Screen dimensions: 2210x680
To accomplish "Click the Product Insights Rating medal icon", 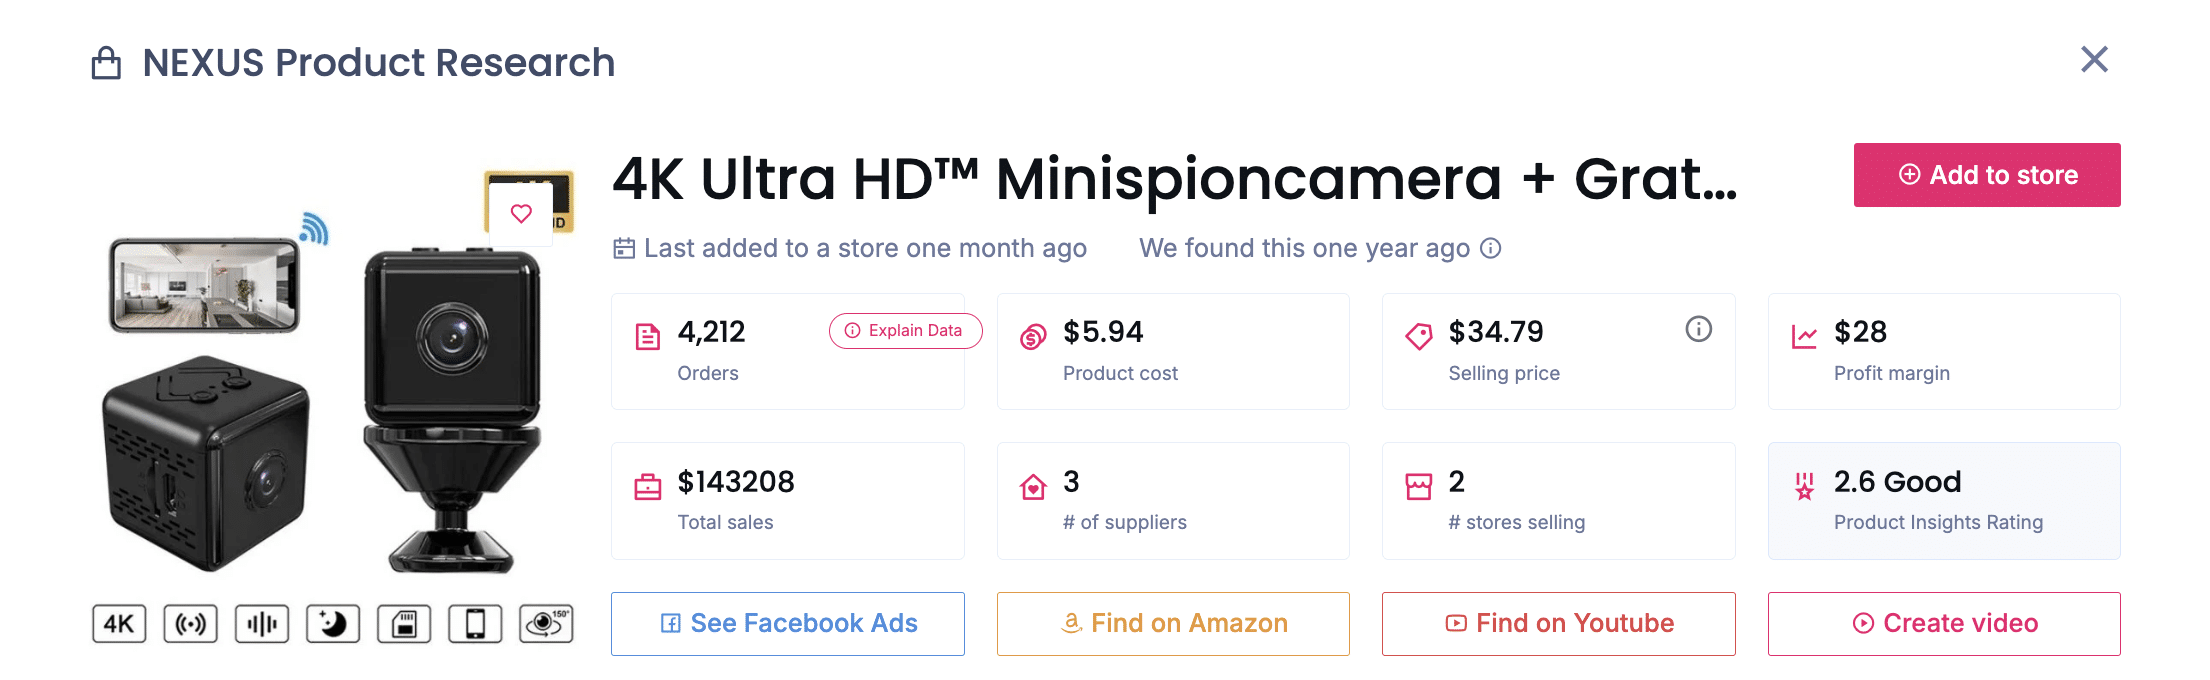I will point(1804,487).
